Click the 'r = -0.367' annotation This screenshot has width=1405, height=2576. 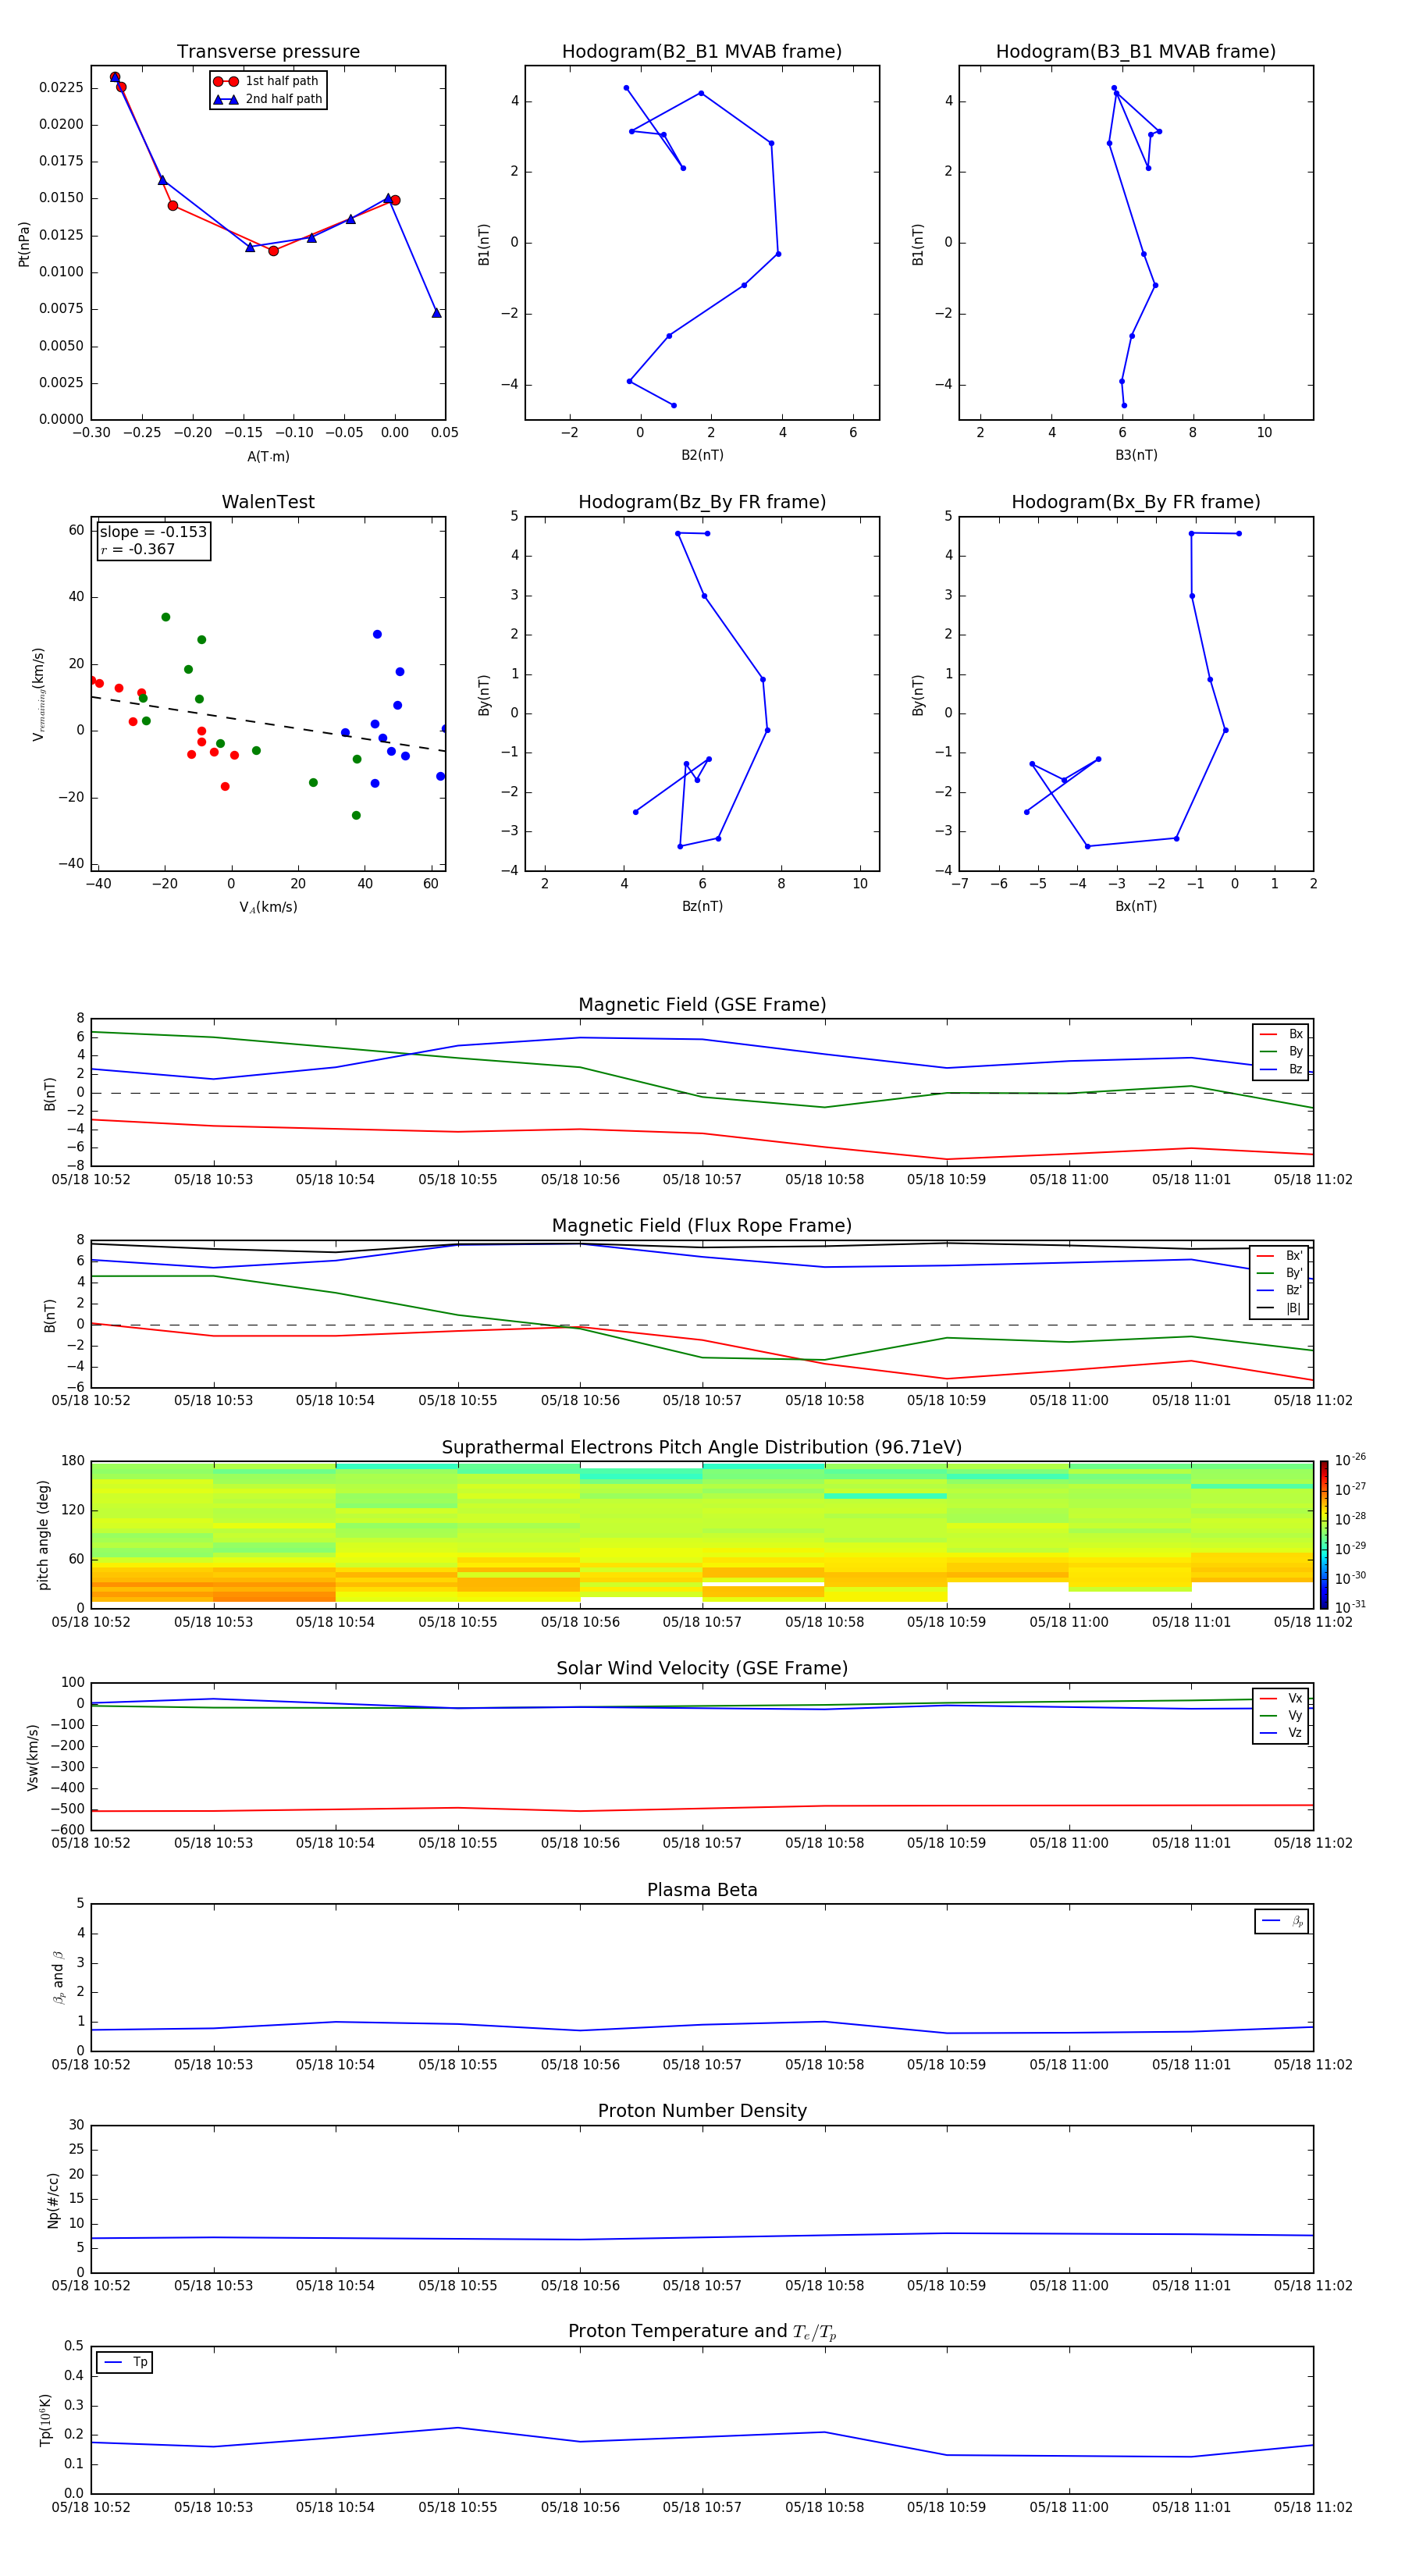[138, 549]
